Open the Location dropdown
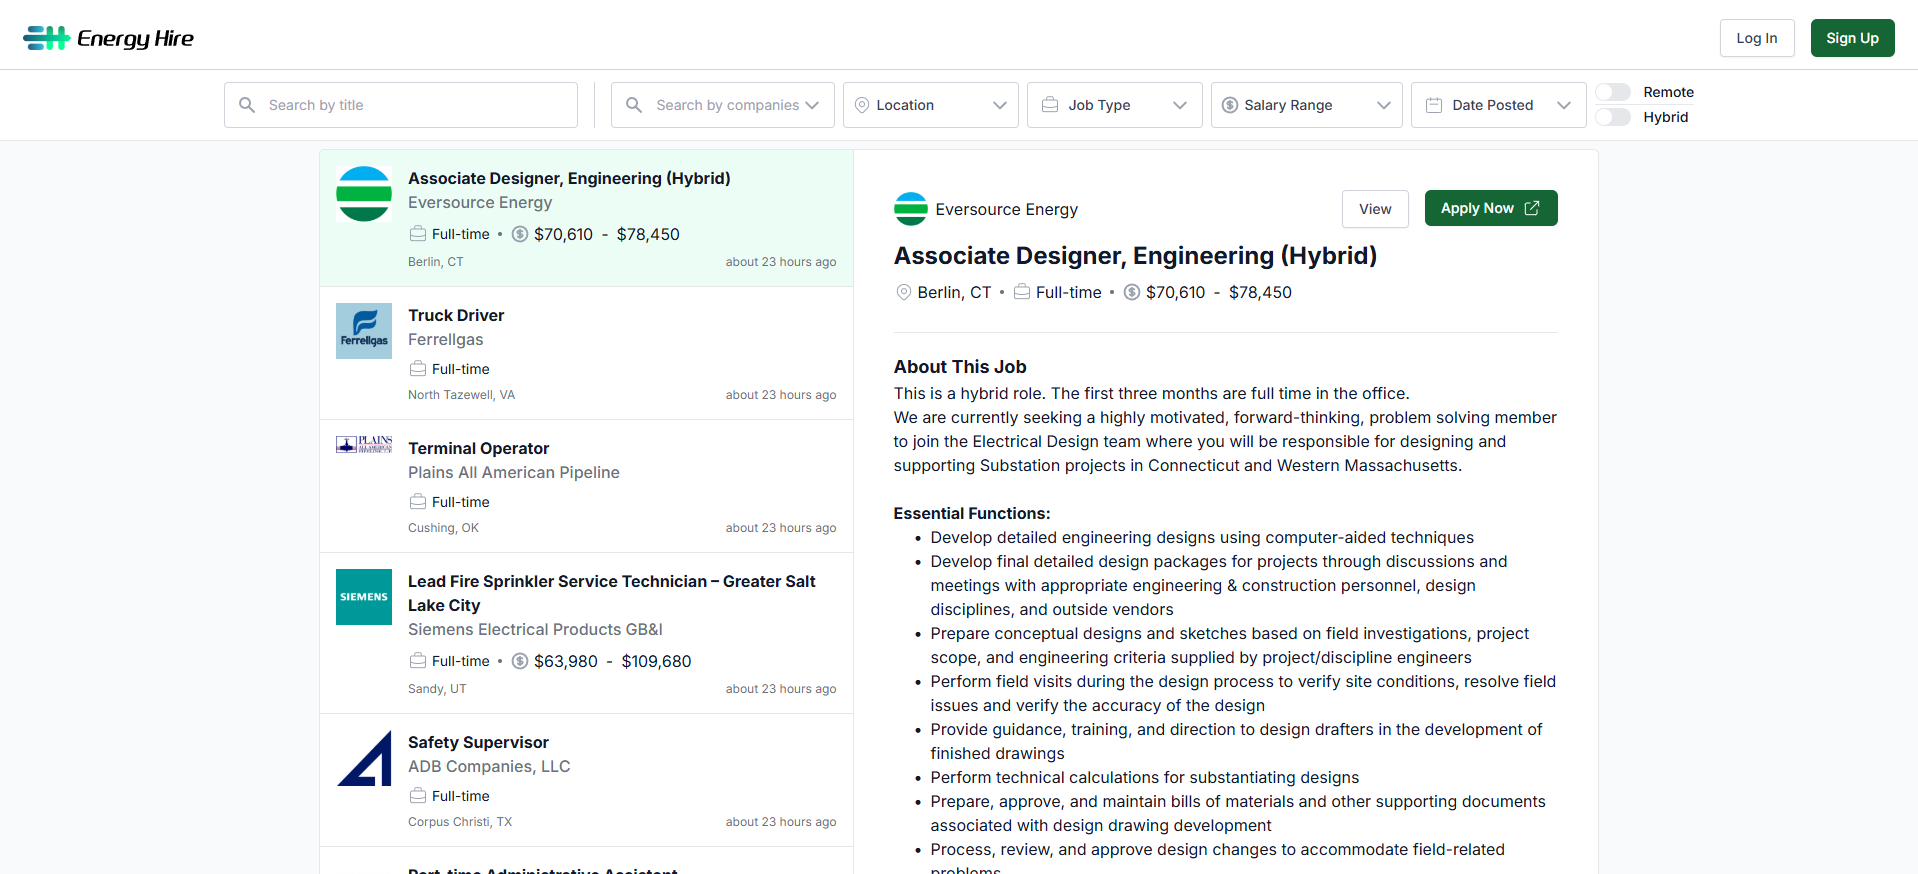The height and width of the screenshot is (874, 1918). click(931, 105)
